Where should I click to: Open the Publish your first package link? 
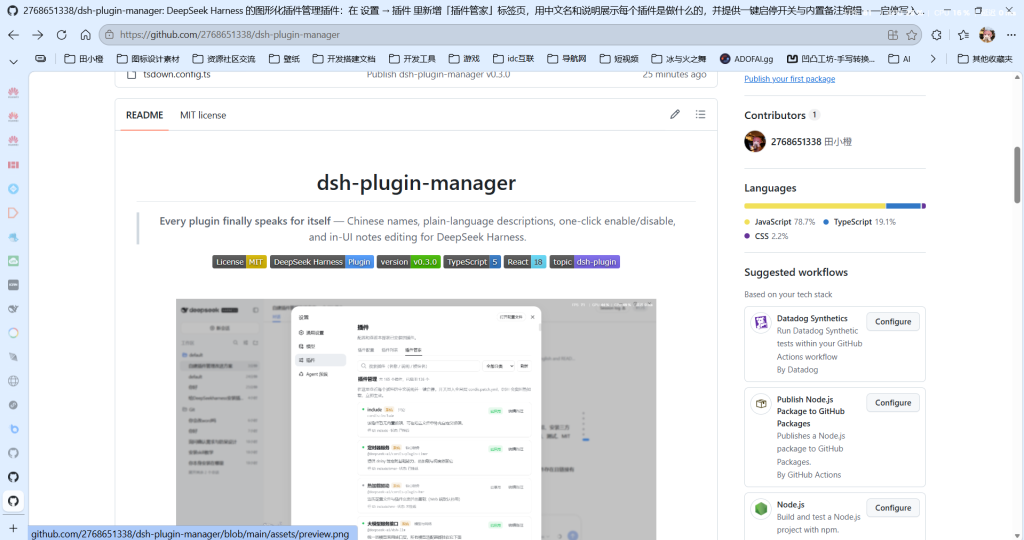point(790,79)
